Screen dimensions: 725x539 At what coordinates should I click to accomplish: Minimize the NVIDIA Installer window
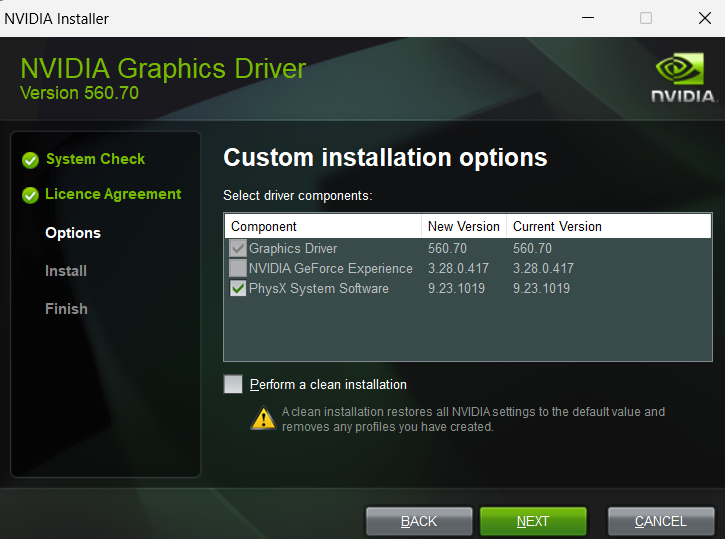click(588, 18)
